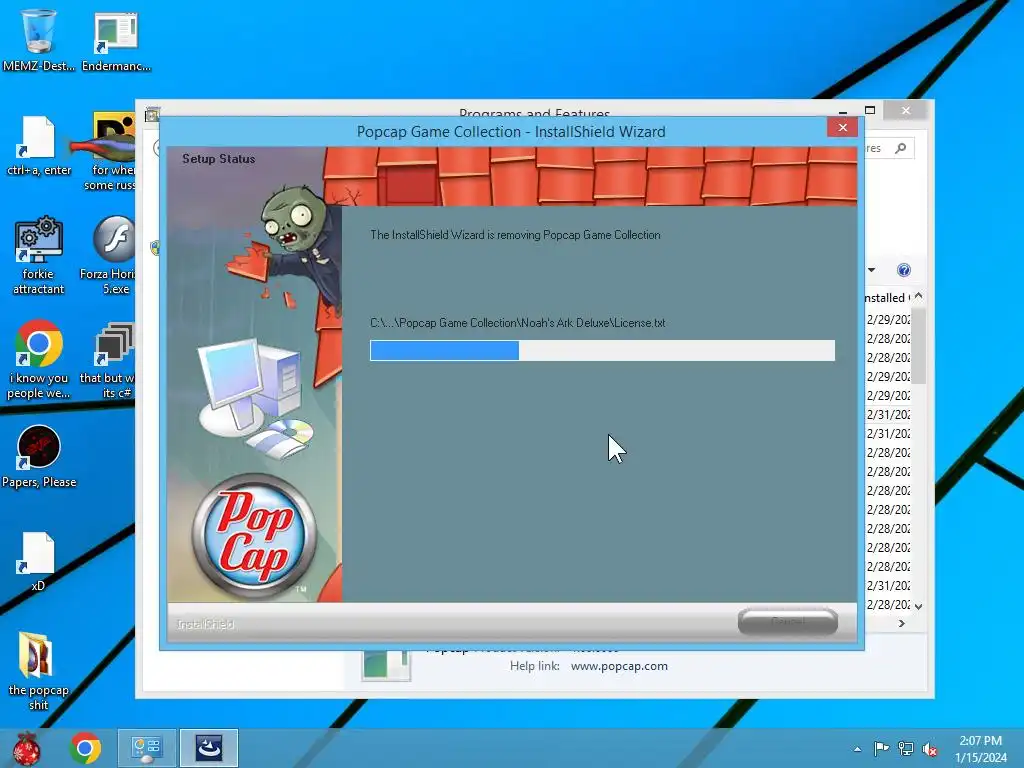Show hidden tray icons arrow
This screenshot has width=1024, height=768.
(x=857, y=749)
